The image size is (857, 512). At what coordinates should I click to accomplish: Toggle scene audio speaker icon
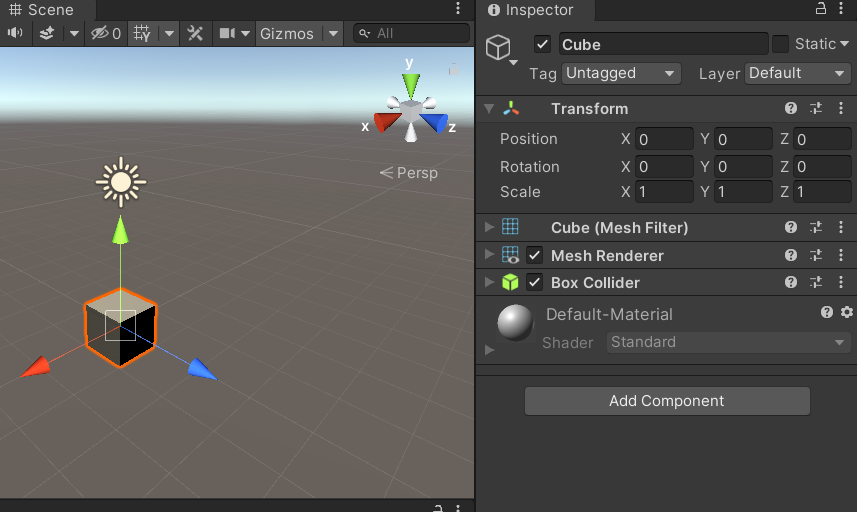click(x=15, y=33)
